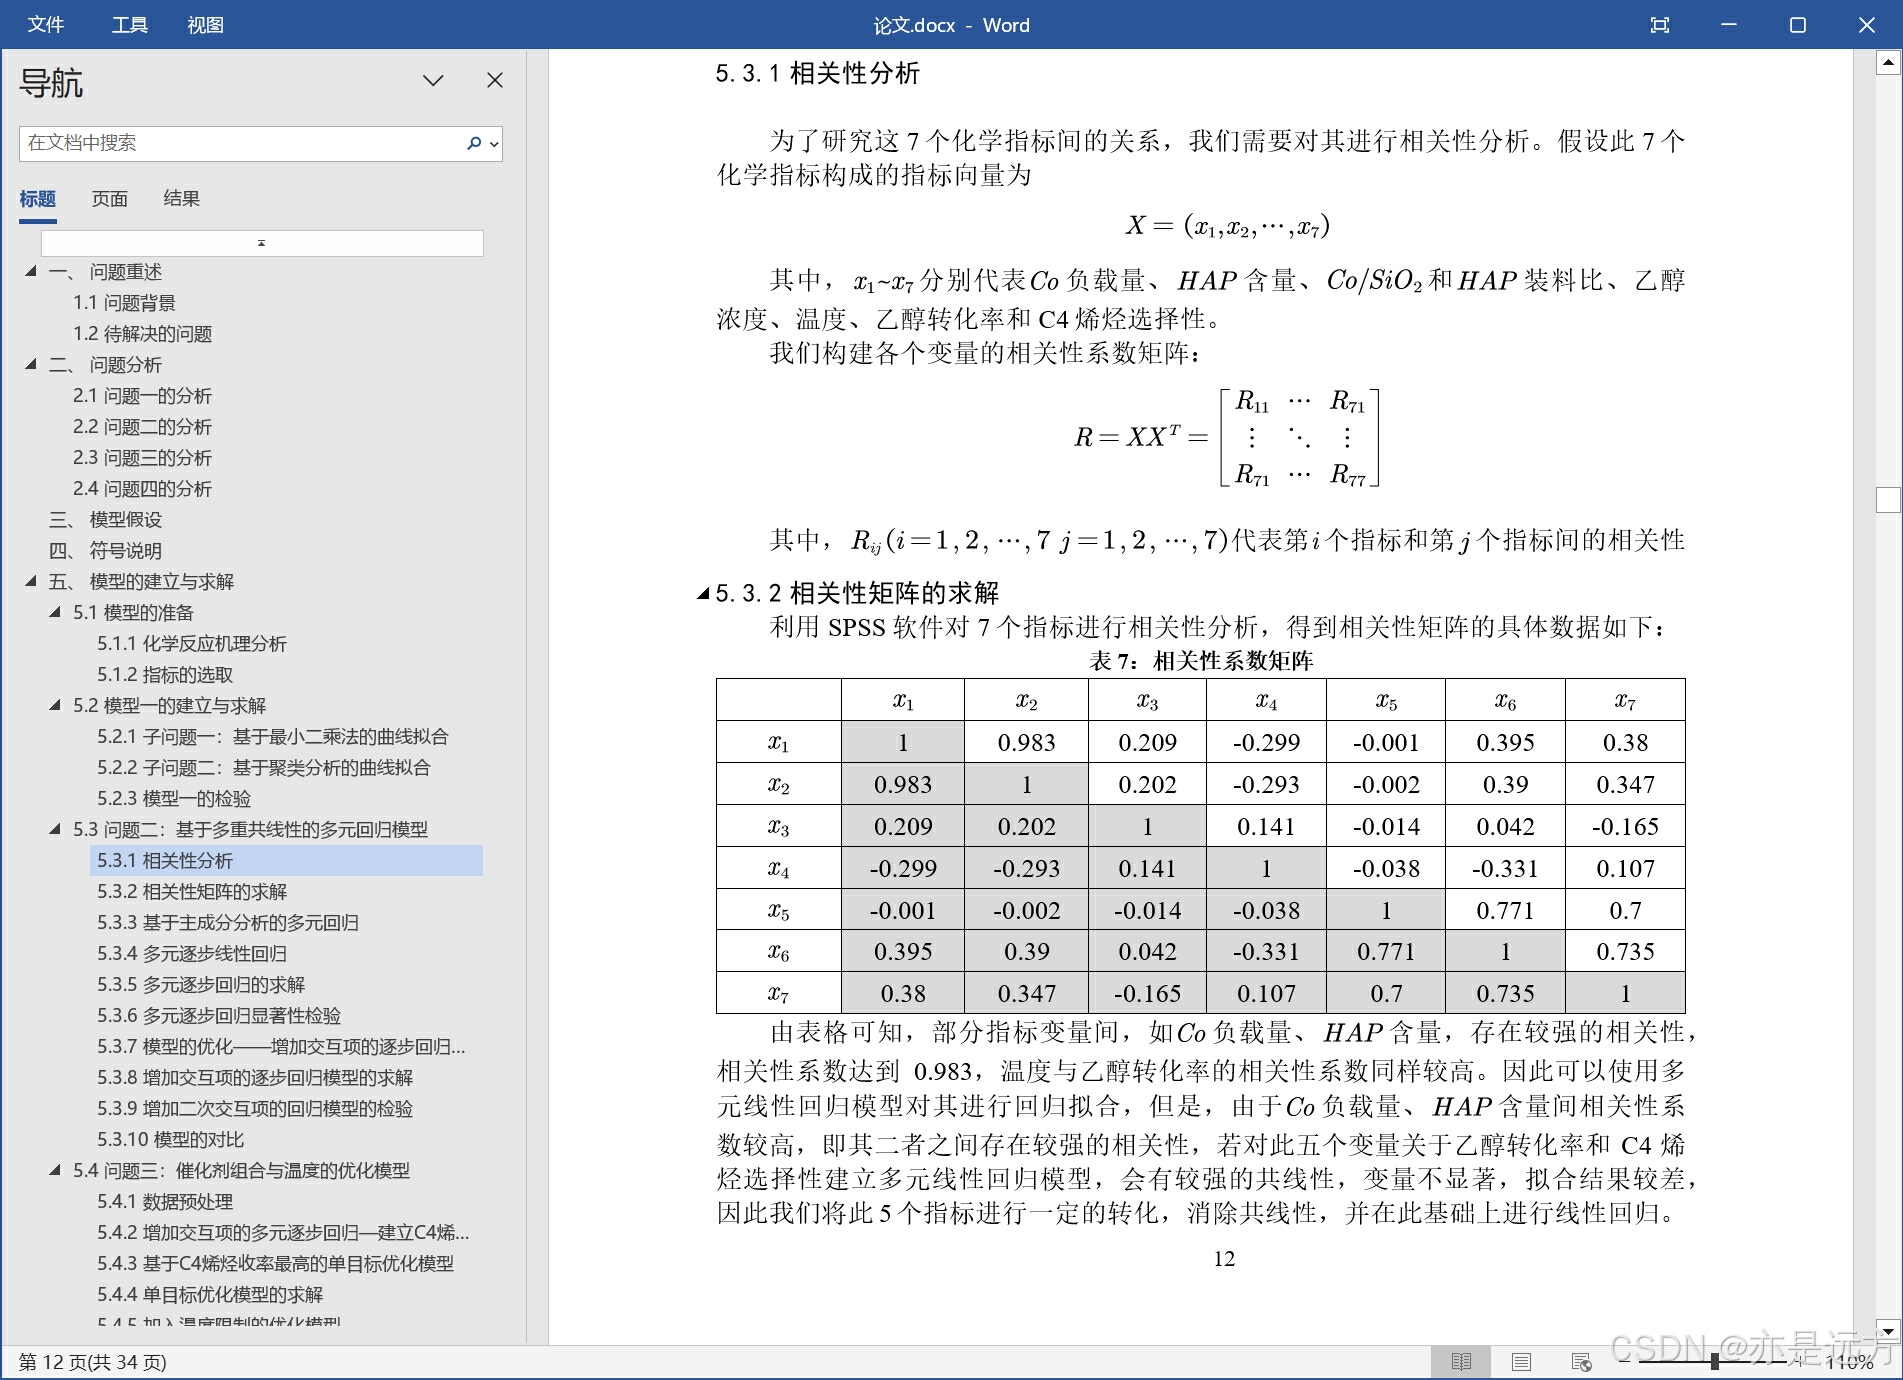Click table cell 0.735 in row x₆
This screenshot has height=1380, width=1903.
coord(1625,952)
